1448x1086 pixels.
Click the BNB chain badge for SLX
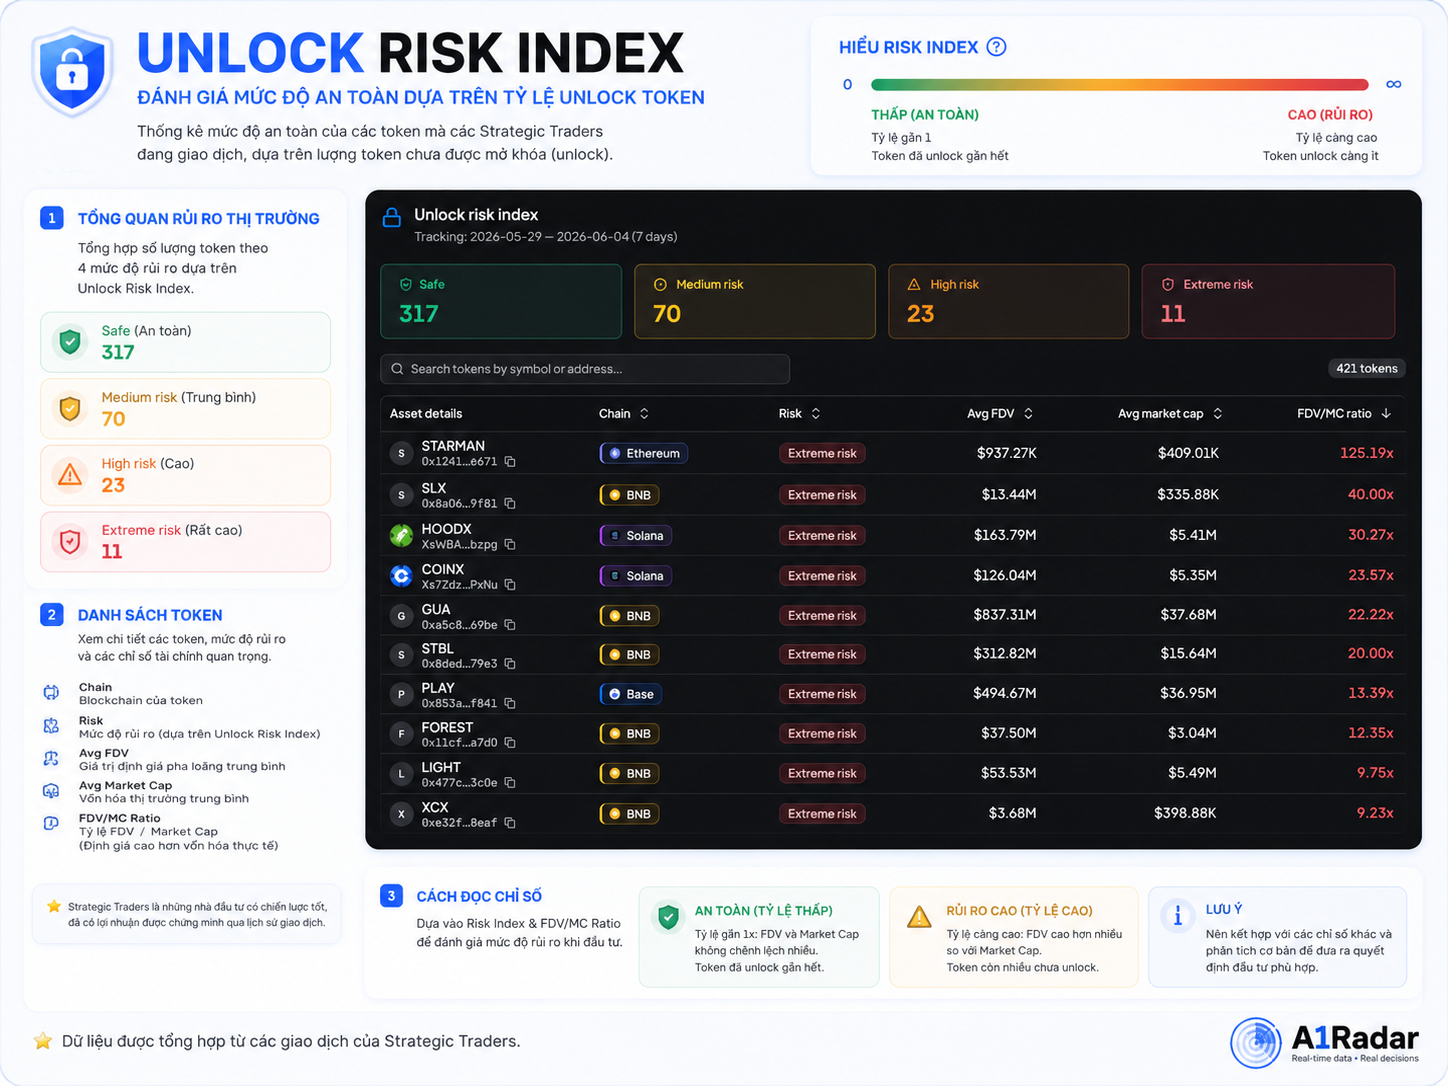pyautogui.click(x=630, y=495)
